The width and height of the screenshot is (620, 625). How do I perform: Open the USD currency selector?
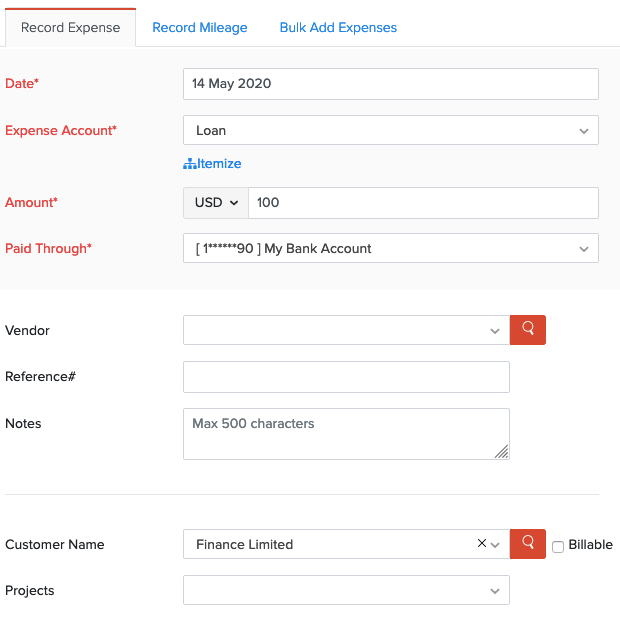tap(216, 202)
